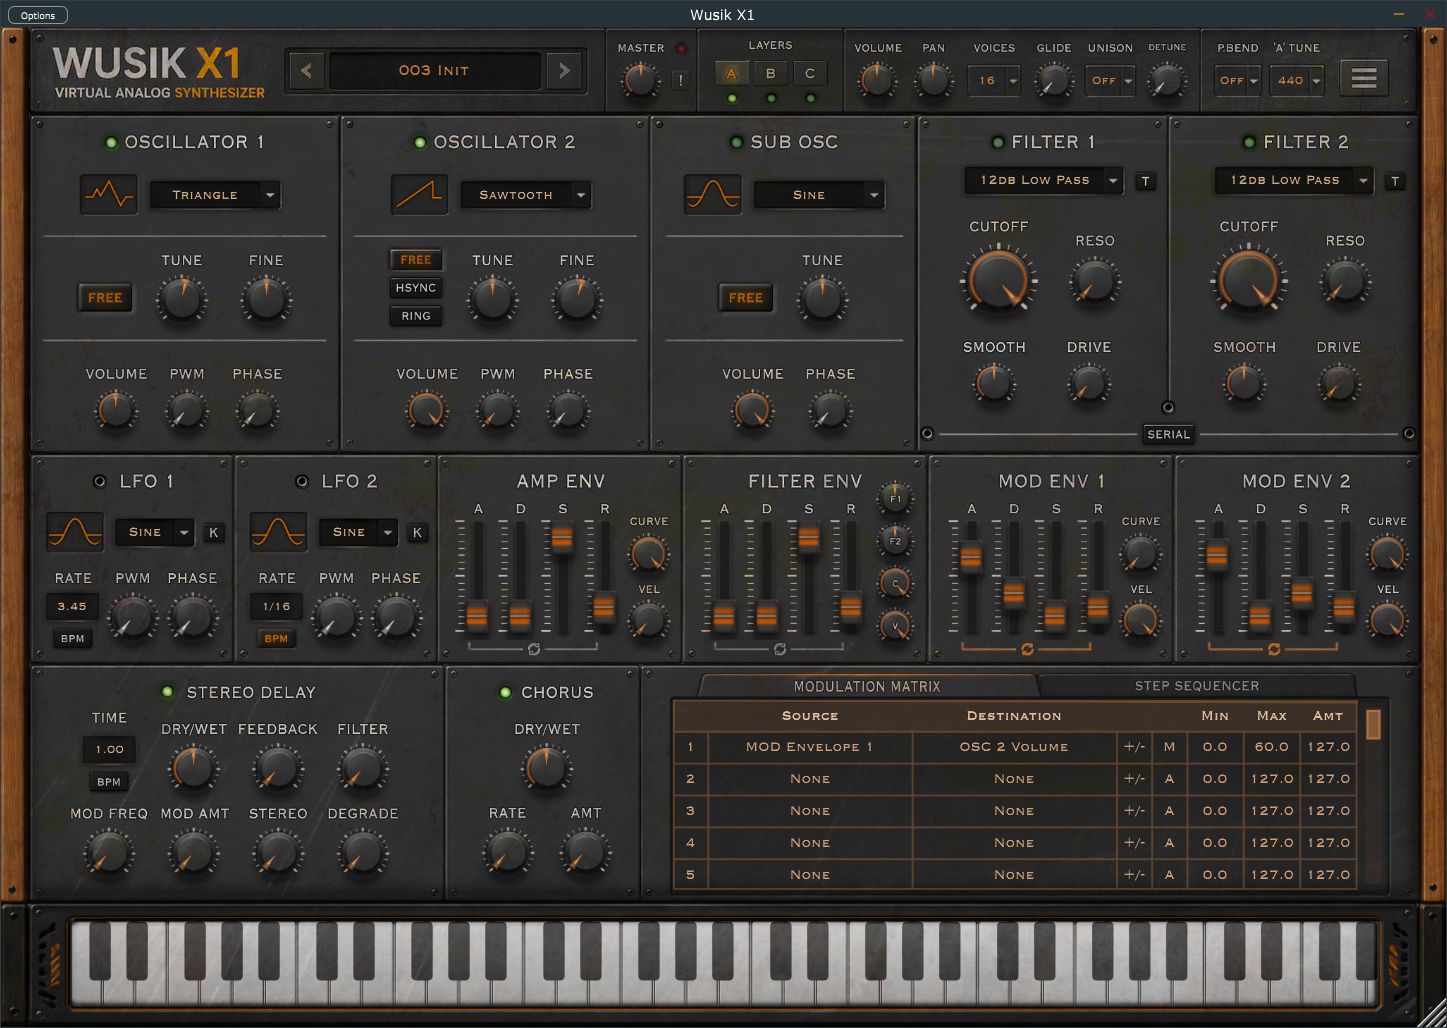Open the Unison Off dropdown
This screenshot has height=1028, width=1447.
[x=1111, y=81]
